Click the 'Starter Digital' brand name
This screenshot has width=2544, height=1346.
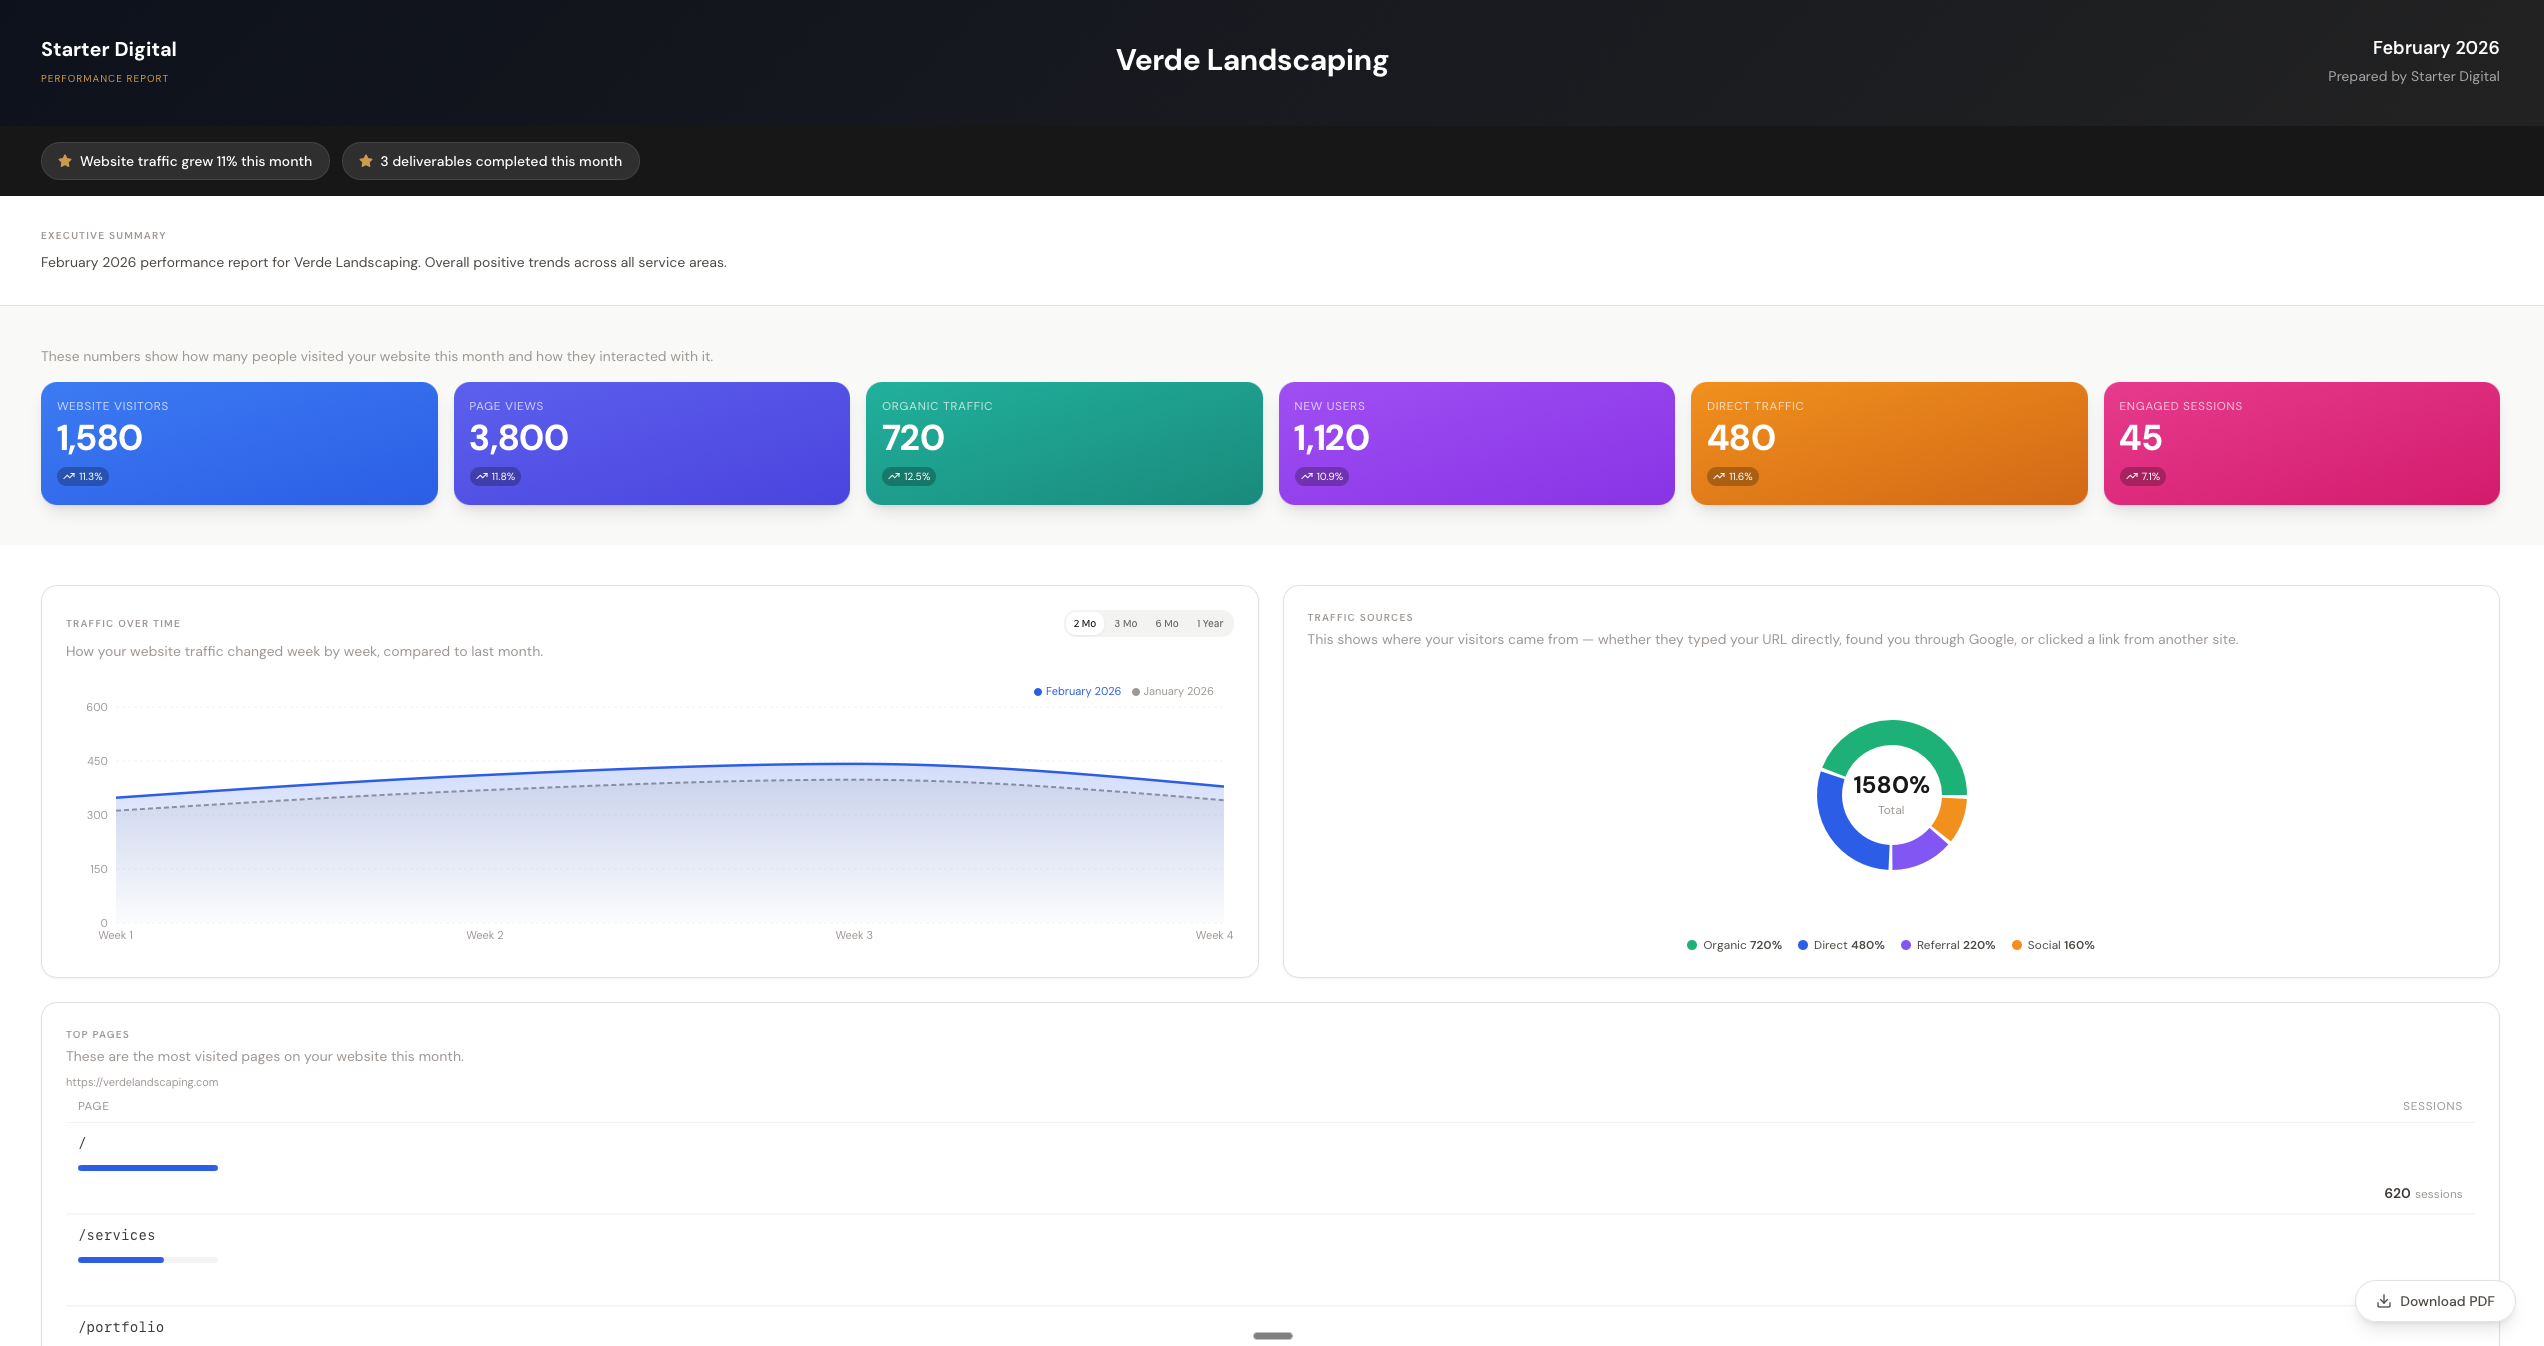pos(109,49)
